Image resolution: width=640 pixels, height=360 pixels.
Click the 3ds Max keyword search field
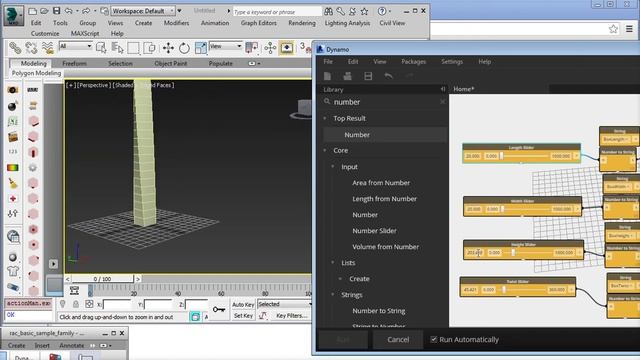[x=277, y=11]
